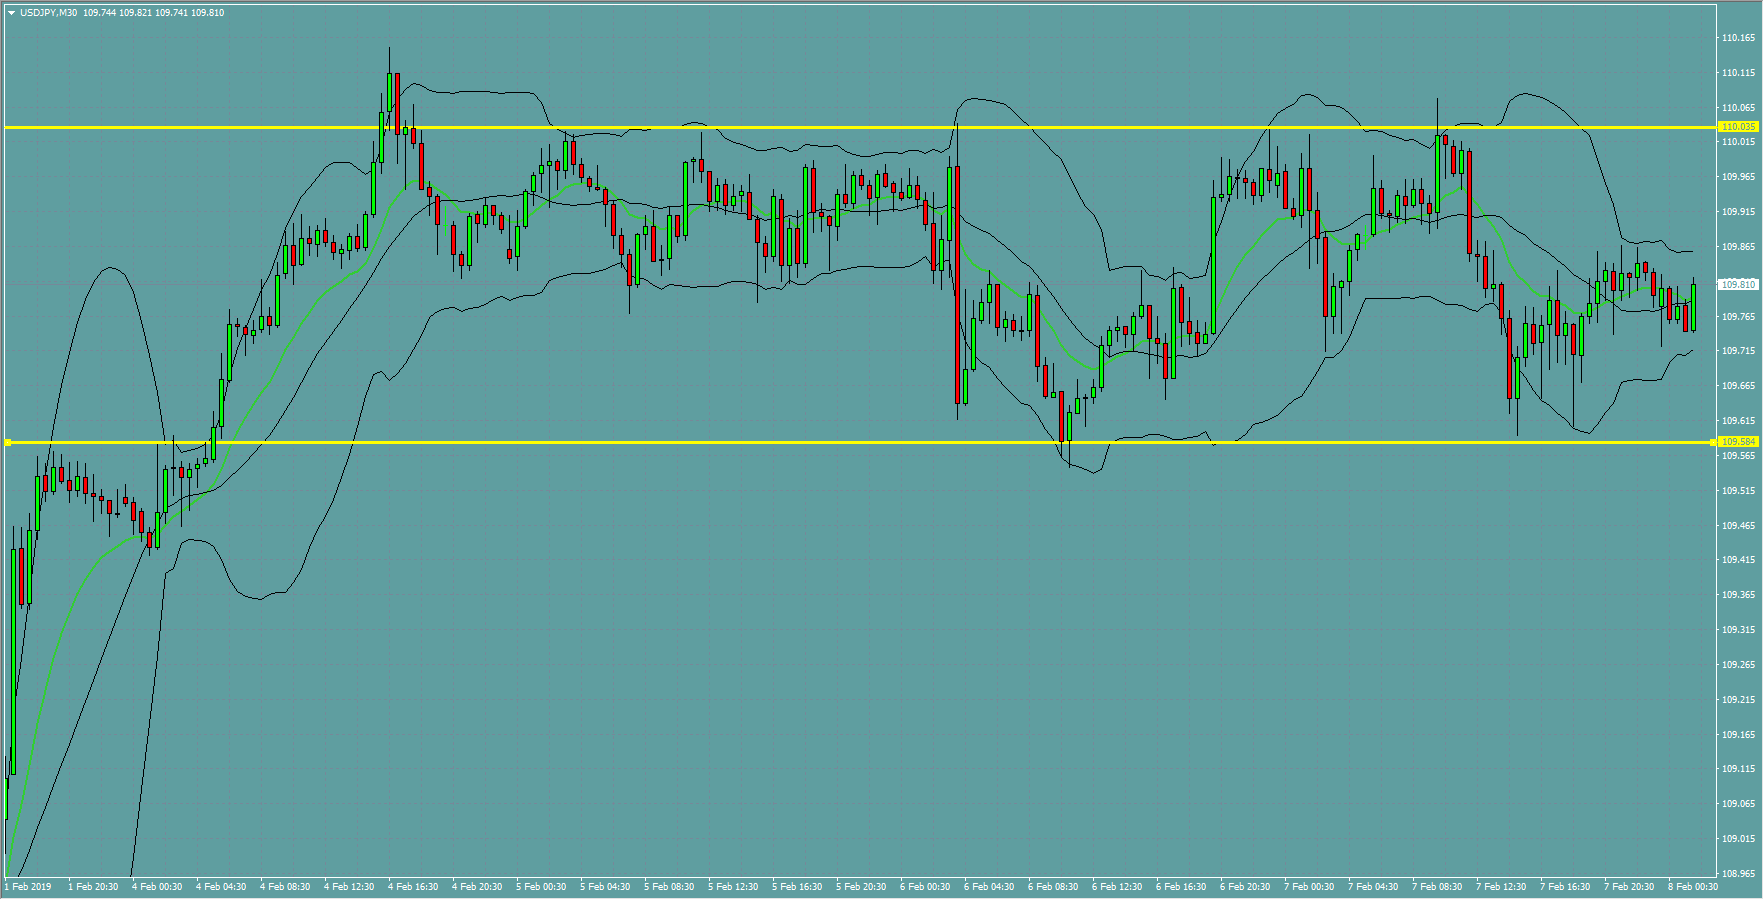Click the '1 Feb 20:30' time label
This screenshot has width=1764, height=900.
pyautogui.click(x=93, y=887)
